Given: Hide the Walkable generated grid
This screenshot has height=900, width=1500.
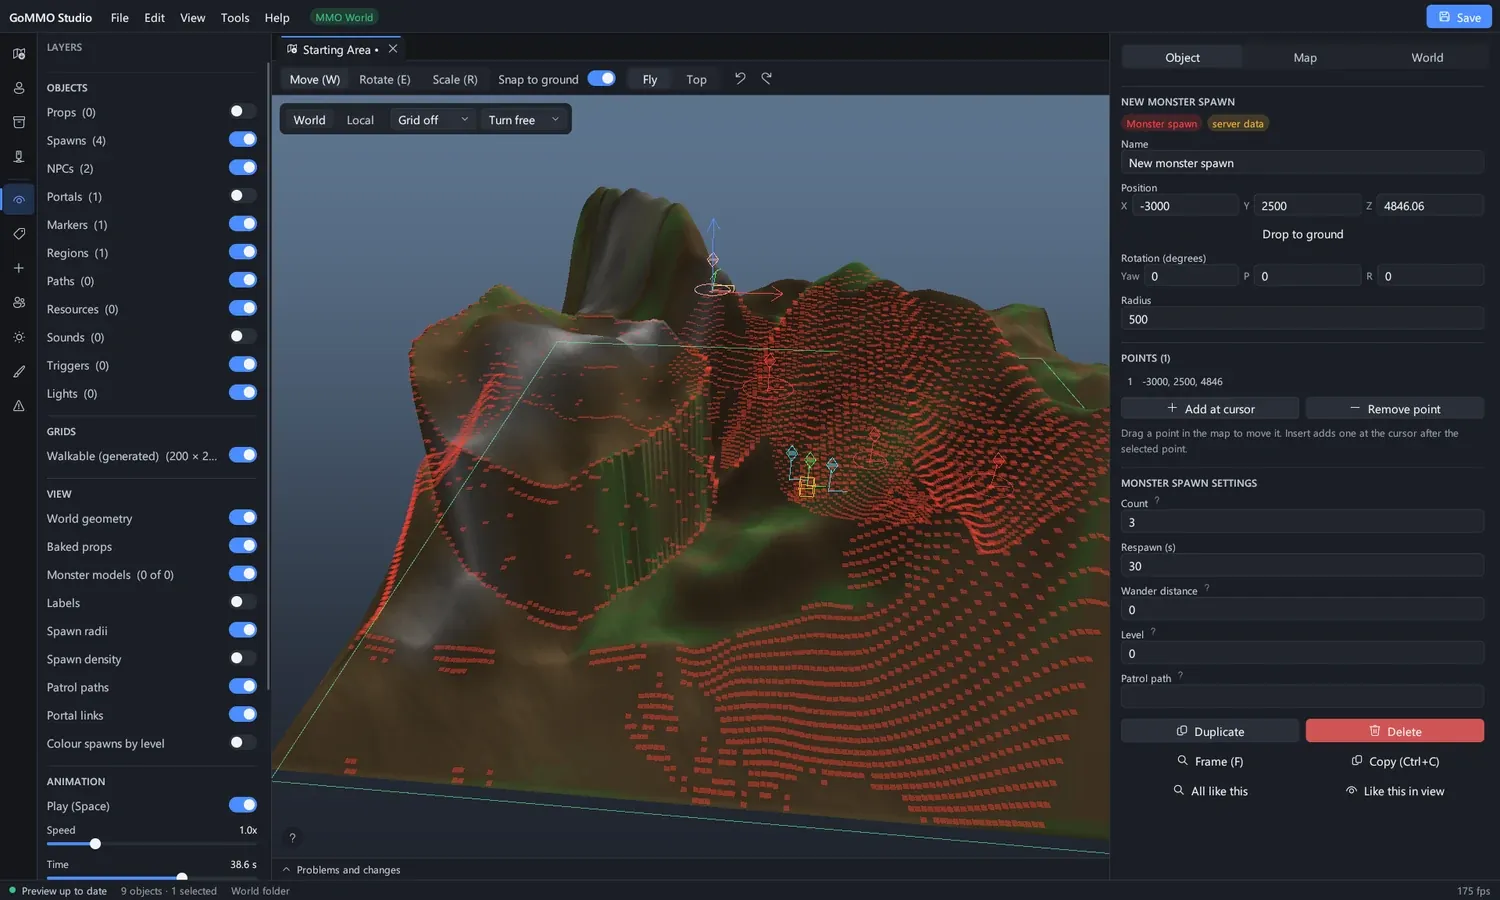Looking at the screenshot, I should 243,455.
